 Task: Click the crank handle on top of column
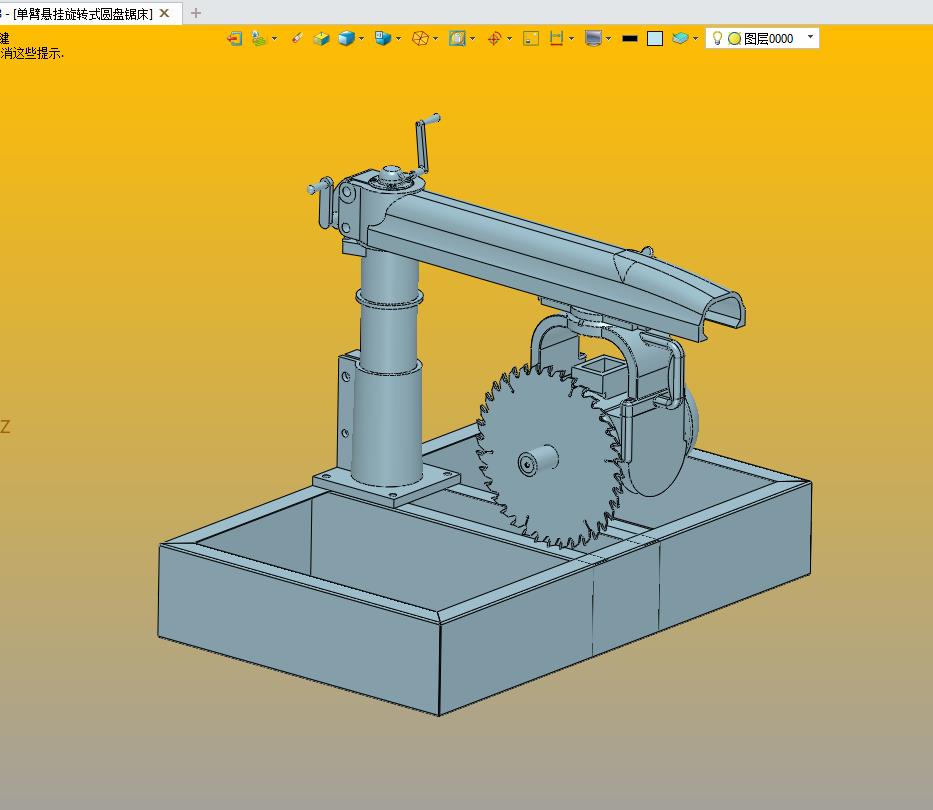point(426,143)
